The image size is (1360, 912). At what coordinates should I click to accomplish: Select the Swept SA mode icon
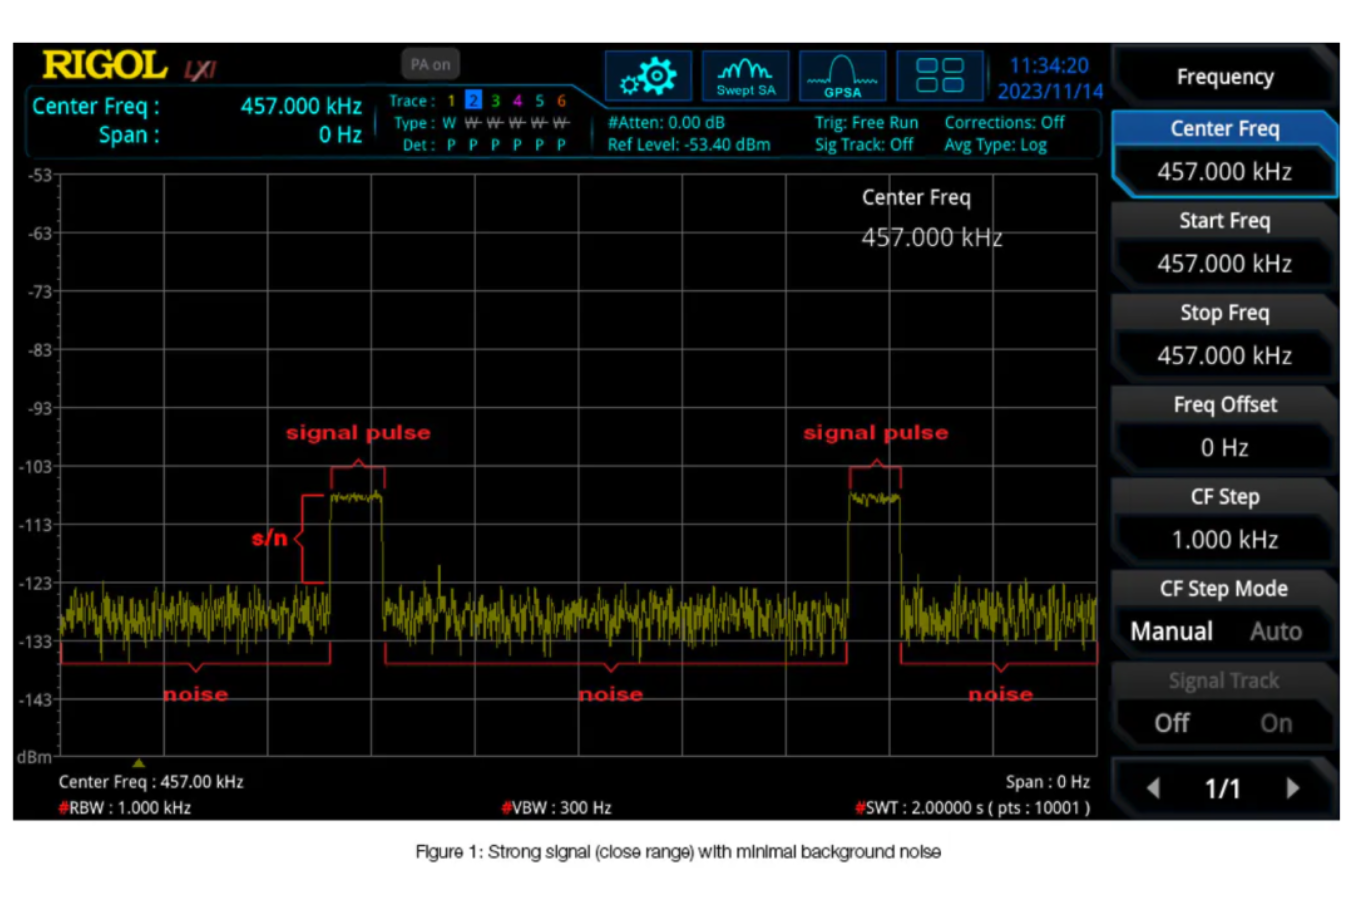745,77
